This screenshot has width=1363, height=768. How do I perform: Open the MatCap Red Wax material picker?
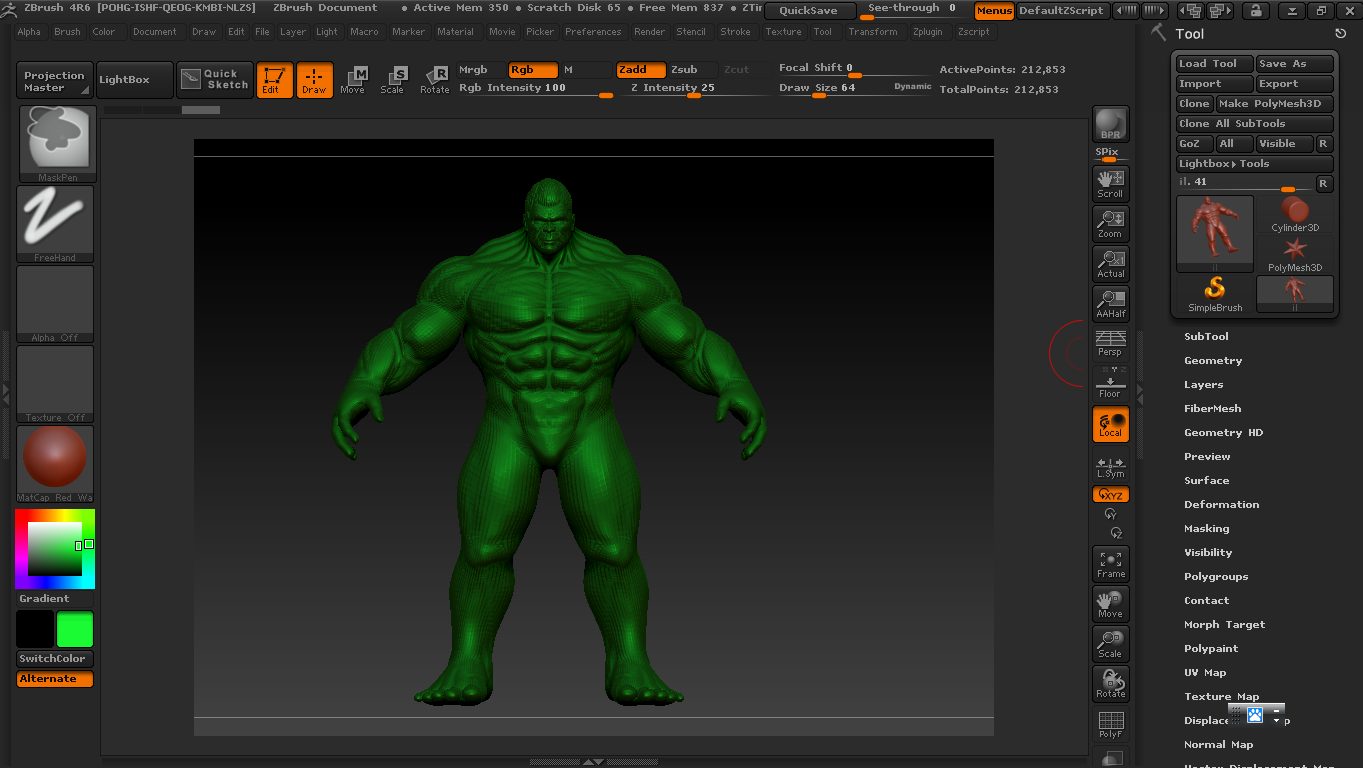click(55, 464)
